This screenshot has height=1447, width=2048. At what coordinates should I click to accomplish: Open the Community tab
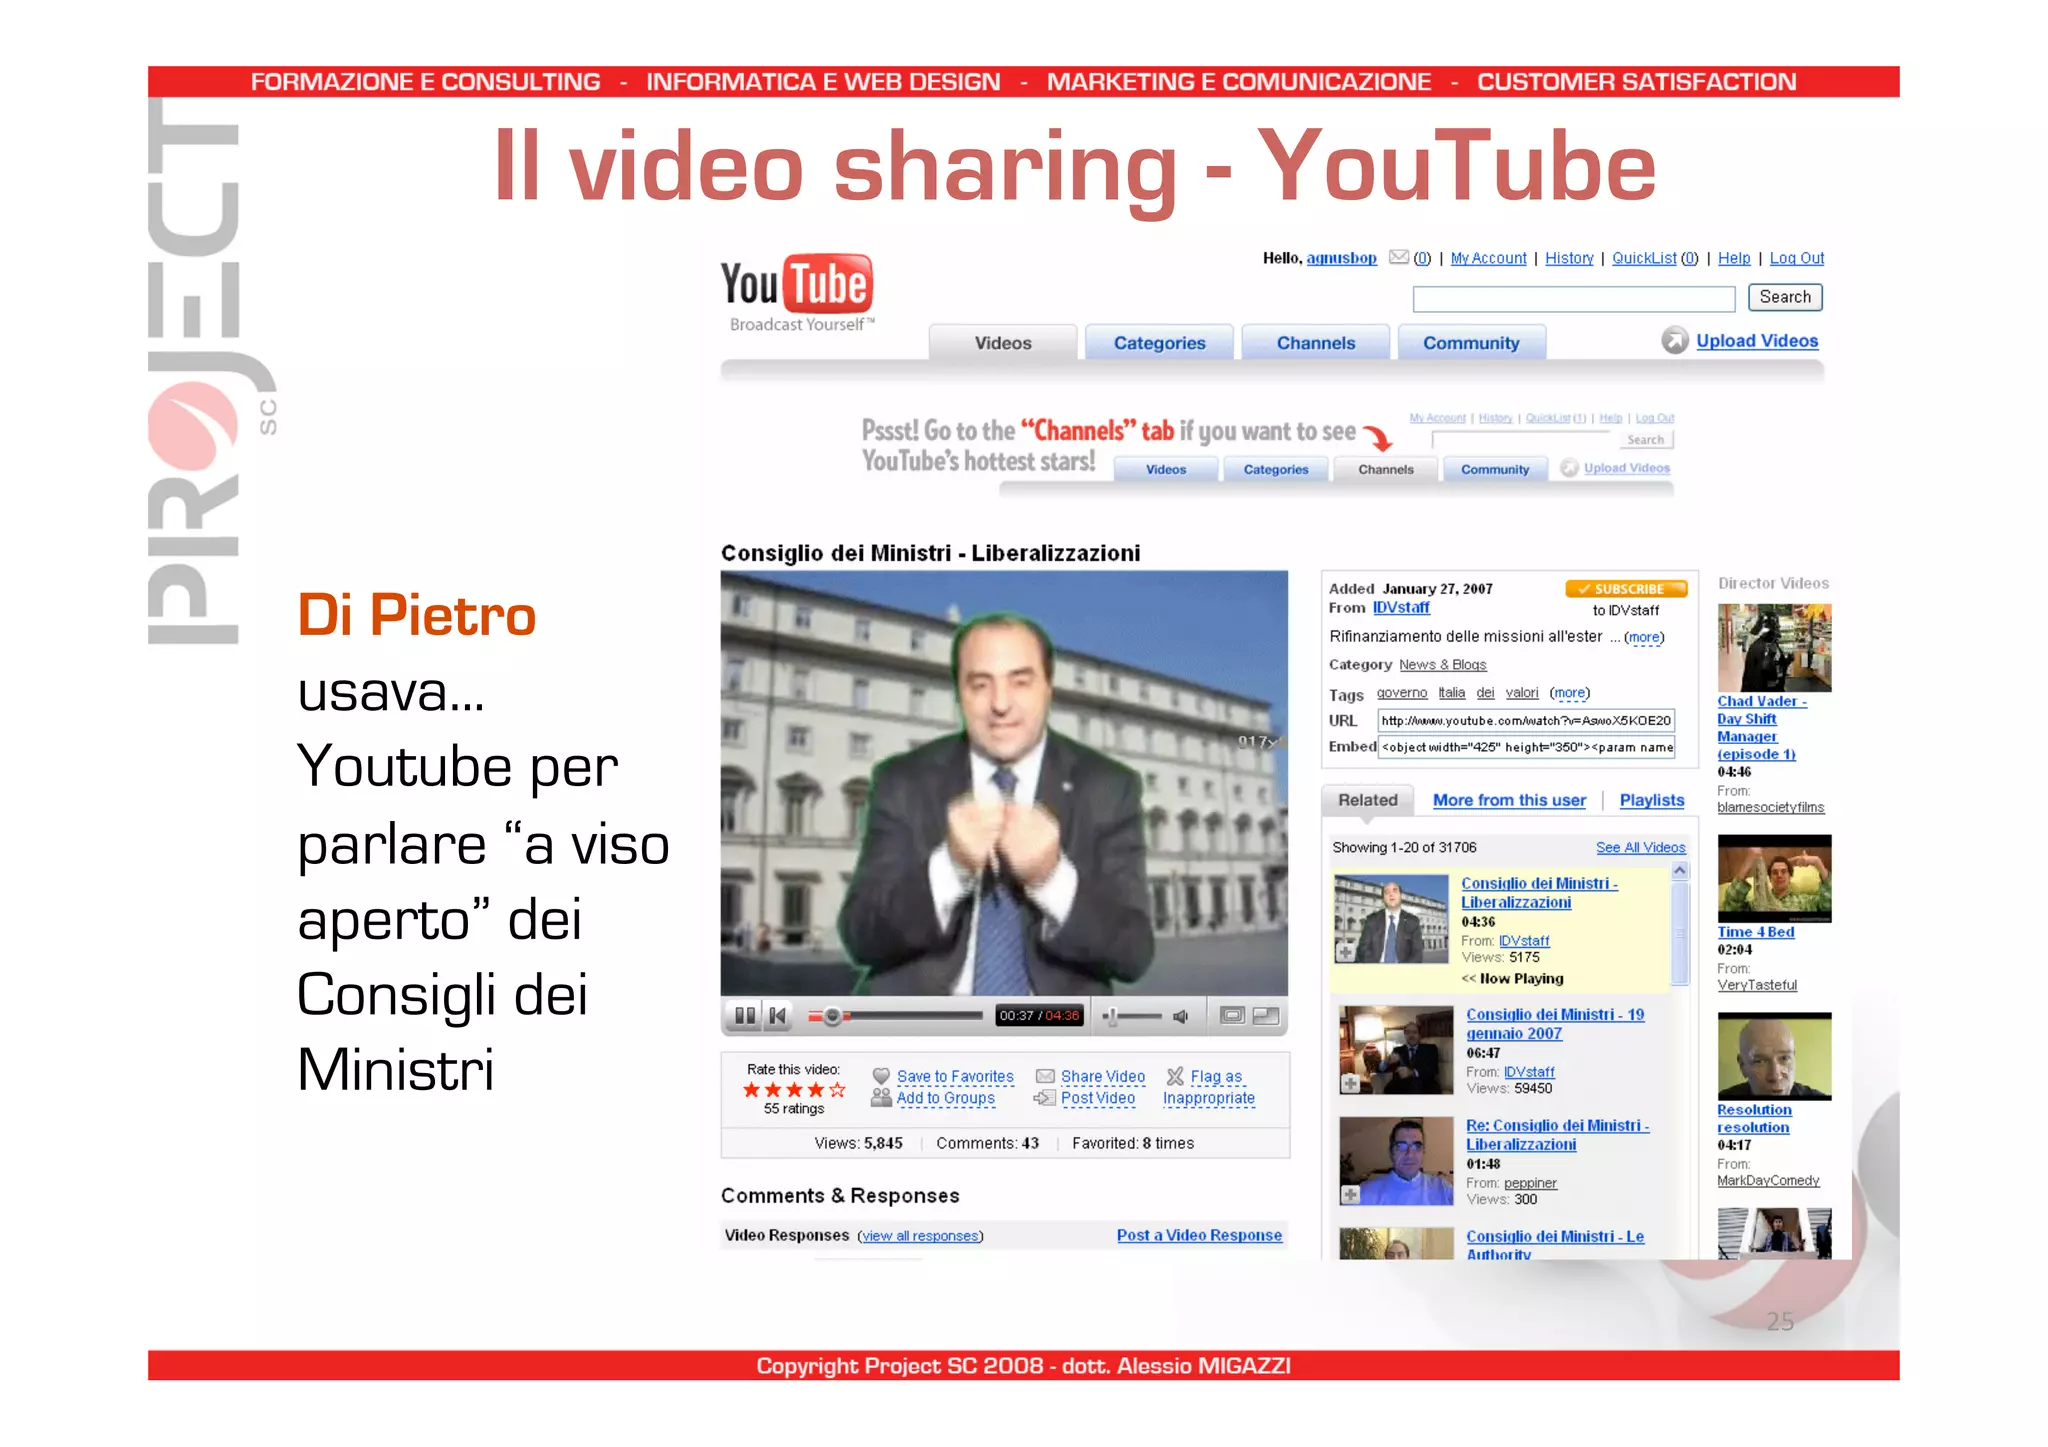(1471, 343)
